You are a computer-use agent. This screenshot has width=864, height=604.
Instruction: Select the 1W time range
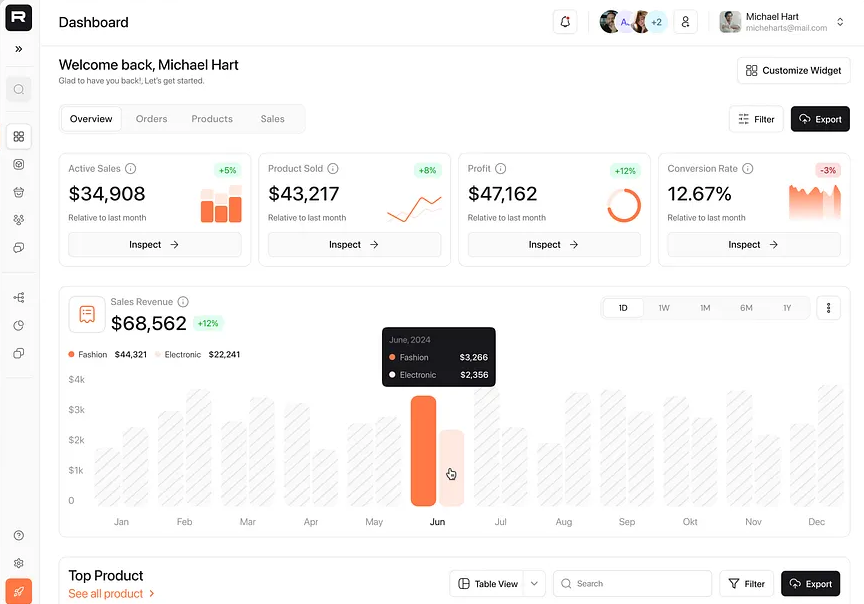click(664, 308)
